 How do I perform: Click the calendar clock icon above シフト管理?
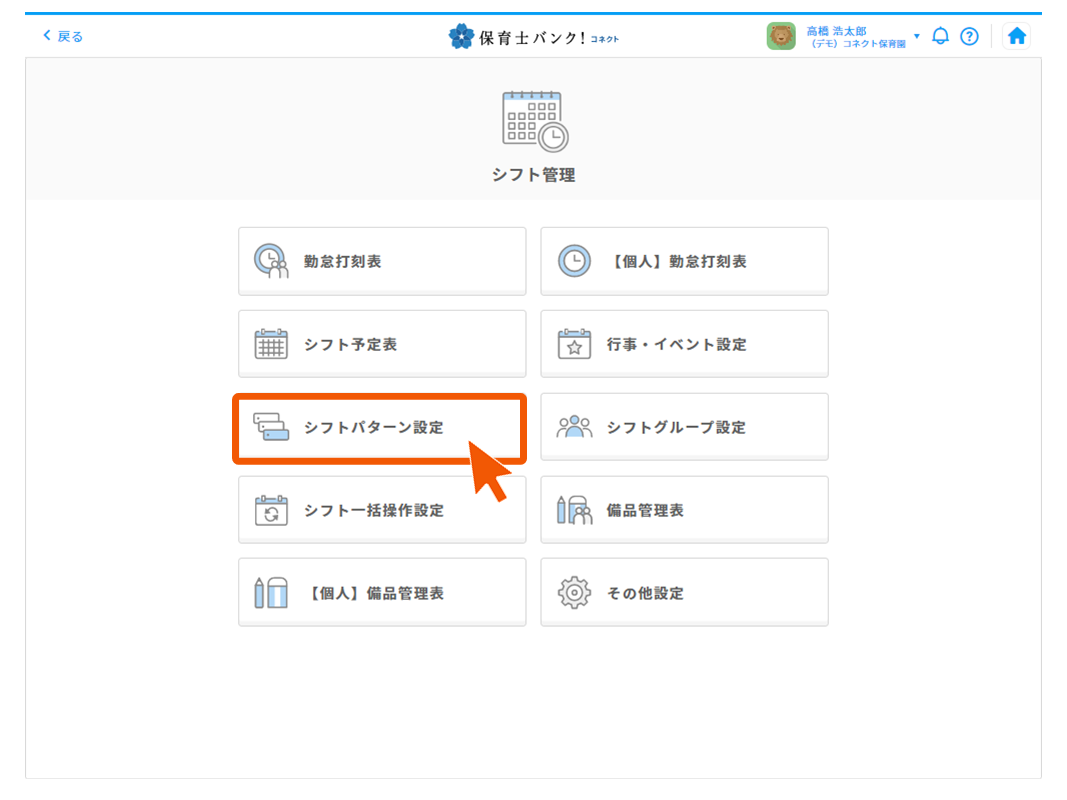click(x=534, y=121)
